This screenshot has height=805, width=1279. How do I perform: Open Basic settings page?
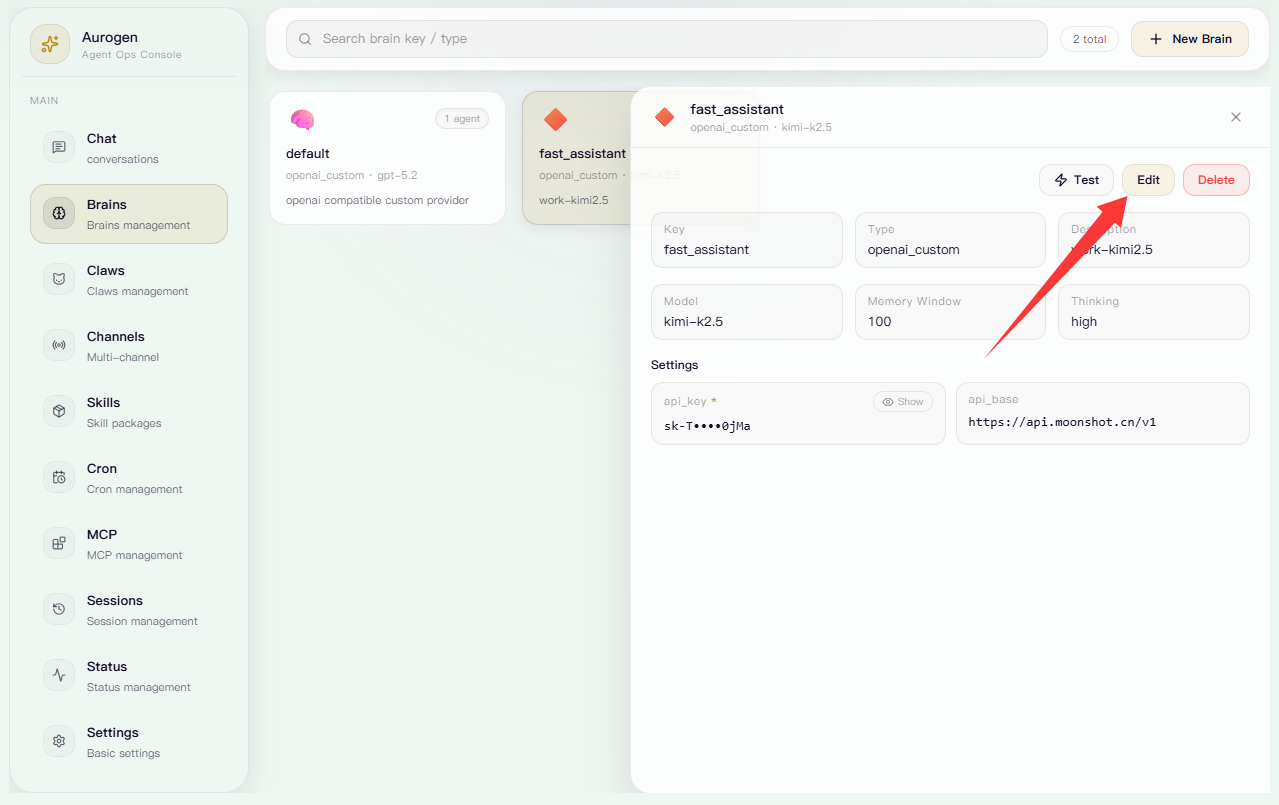[129, 742]
